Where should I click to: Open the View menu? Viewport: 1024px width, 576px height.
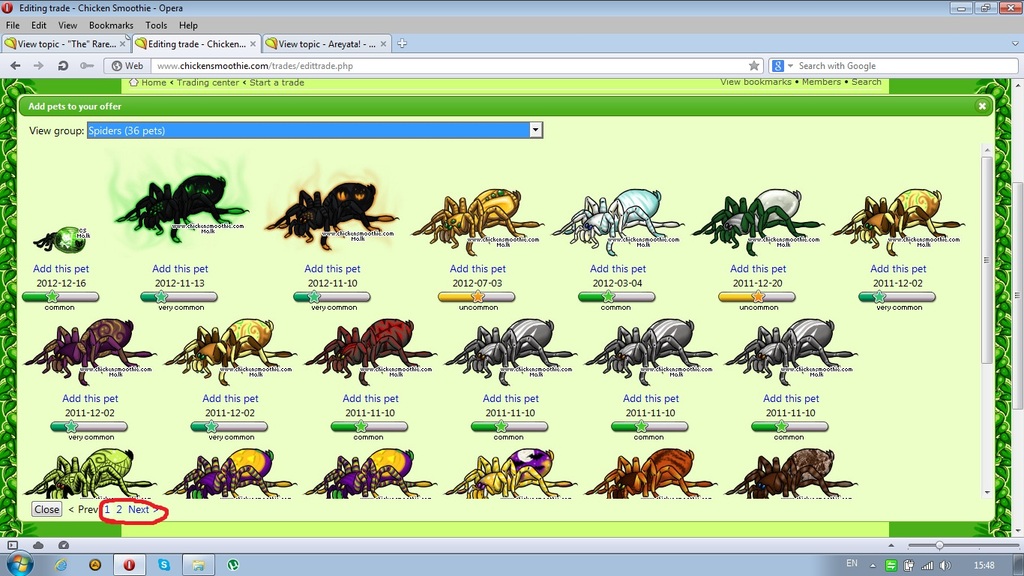(x=67, y=25)
